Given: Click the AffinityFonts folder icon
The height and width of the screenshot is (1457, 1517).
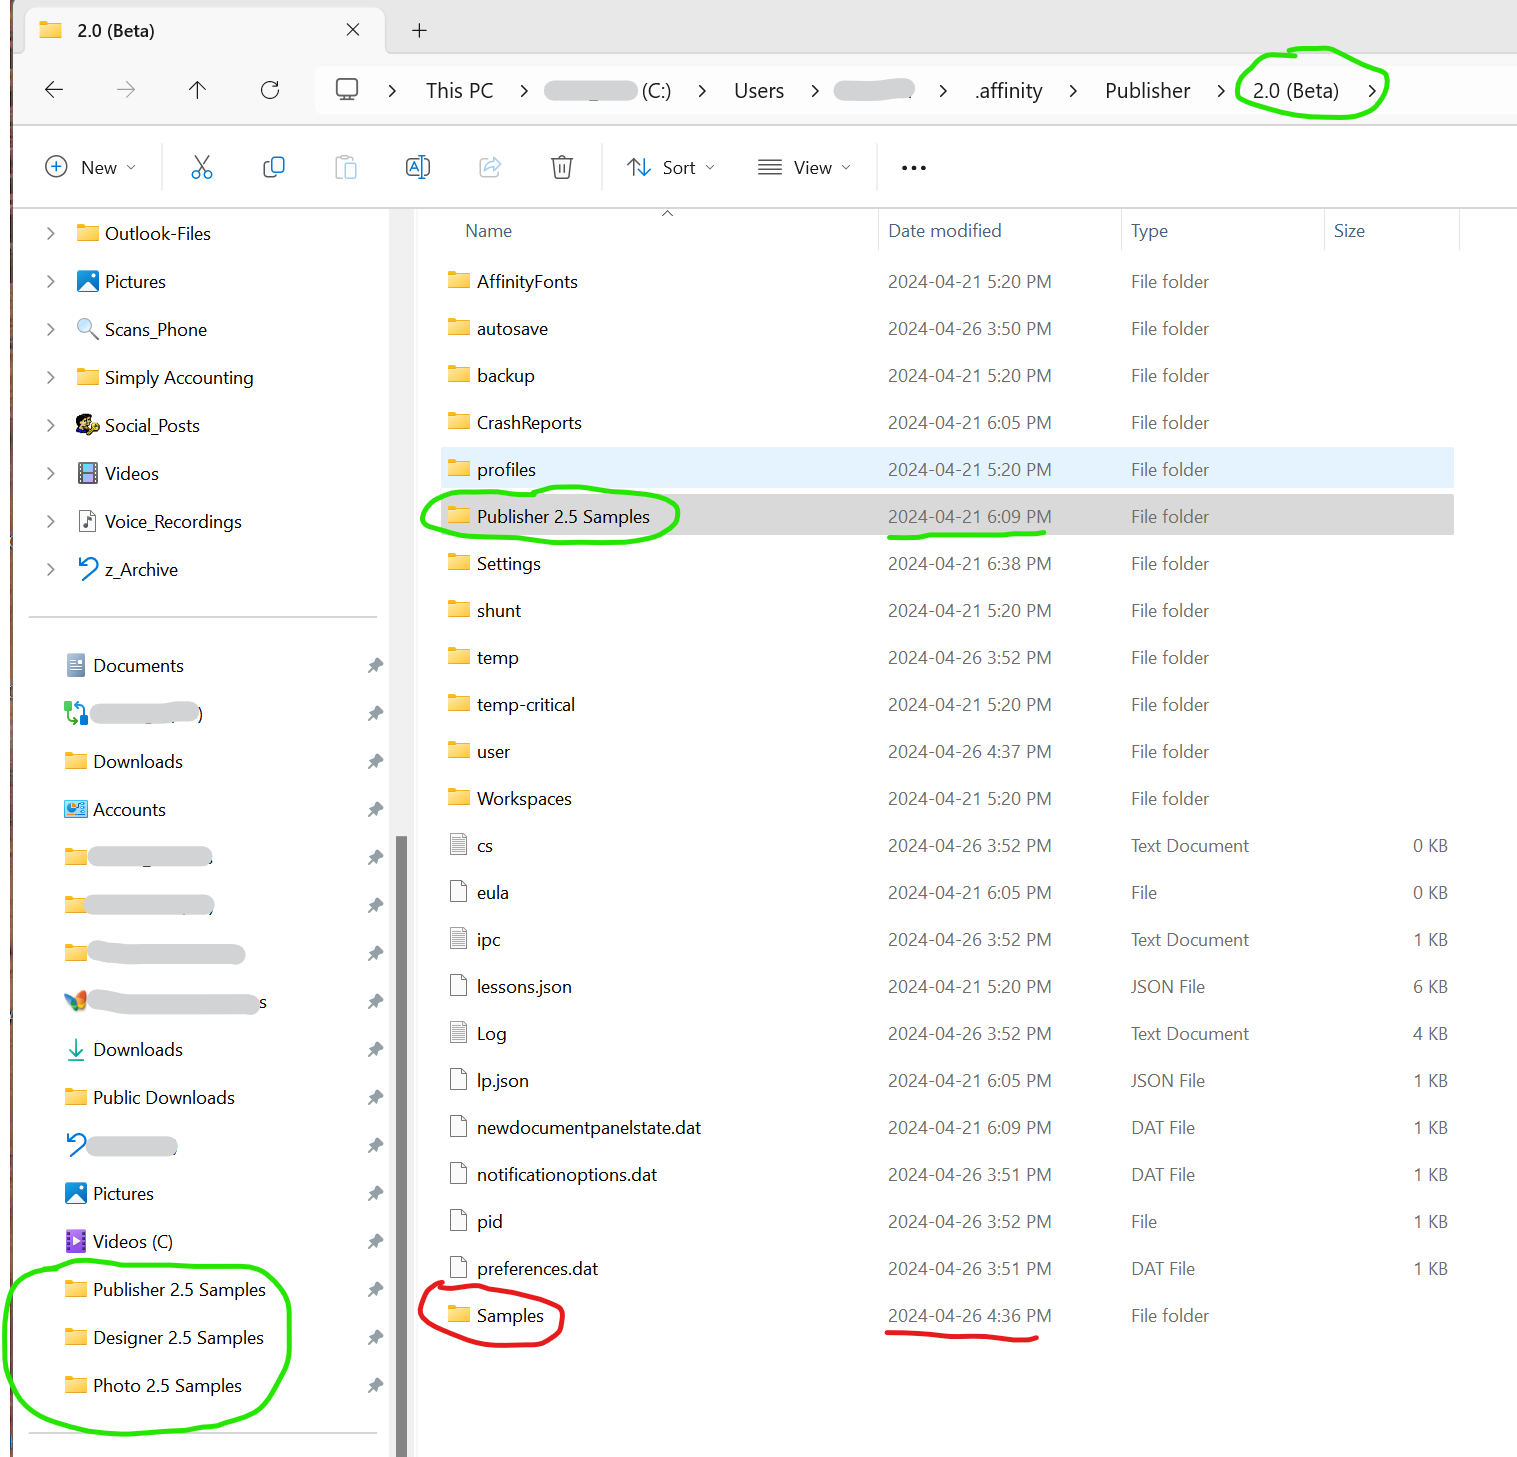Looking at the screenshot, I should [459, 280].
